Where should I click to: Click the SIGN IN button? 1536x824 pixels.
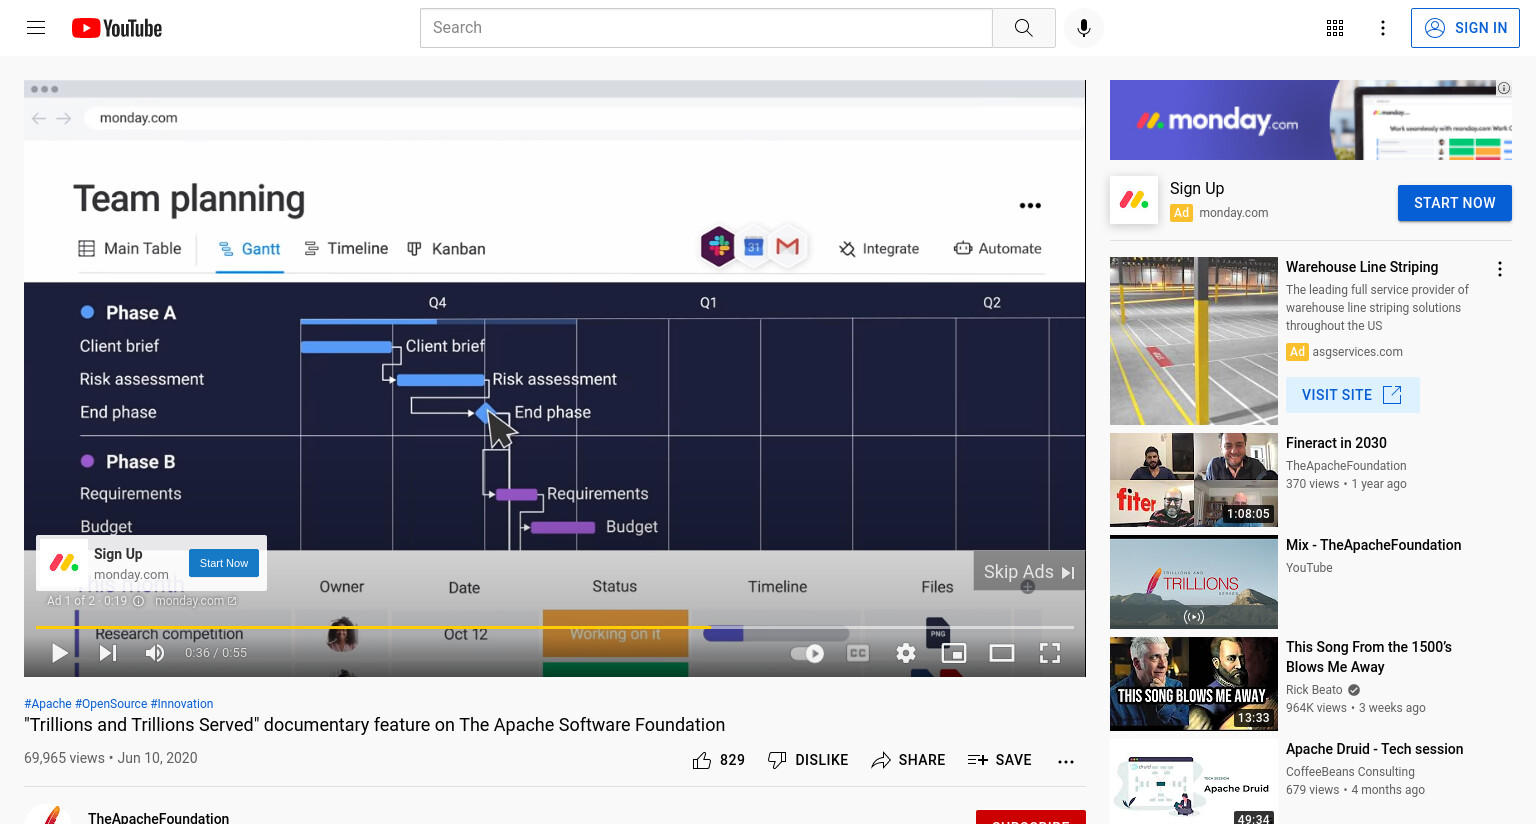point(1465,28)
